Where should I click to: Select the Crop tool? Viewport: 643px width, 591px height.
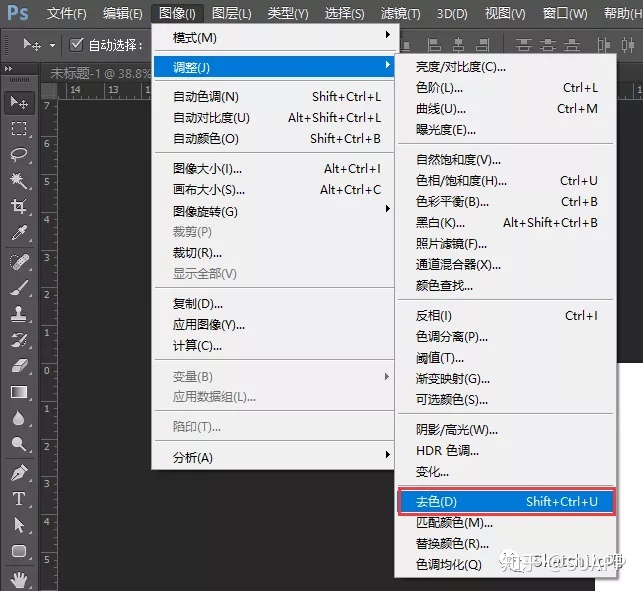[x=19, y=206]
